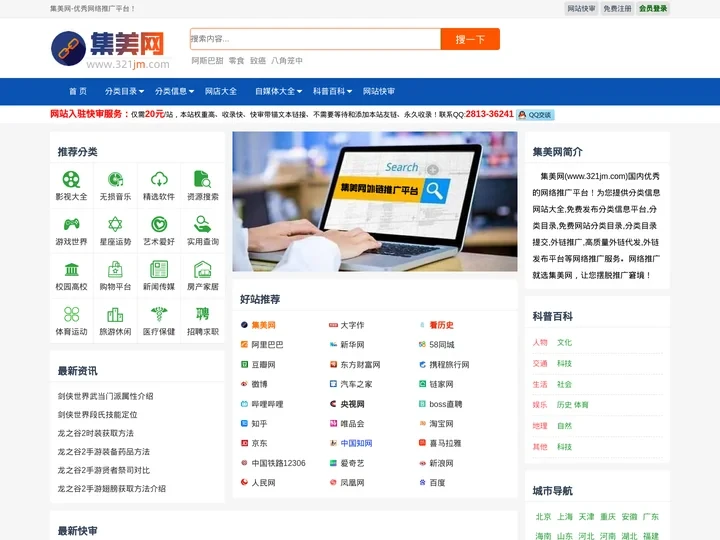The image size is (720, 540).
Task: Click the 集美网 site logo
Action: tap(110, 49)
